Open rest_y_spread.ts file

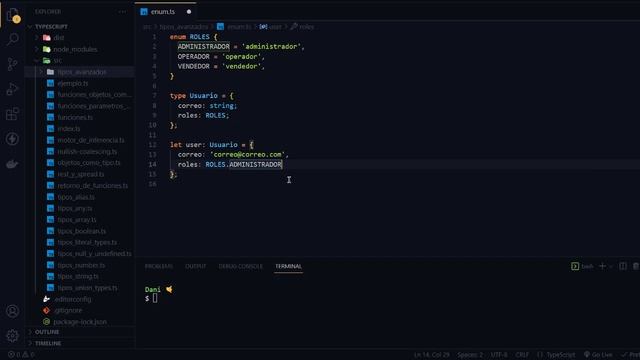click(x=81, y=174)
